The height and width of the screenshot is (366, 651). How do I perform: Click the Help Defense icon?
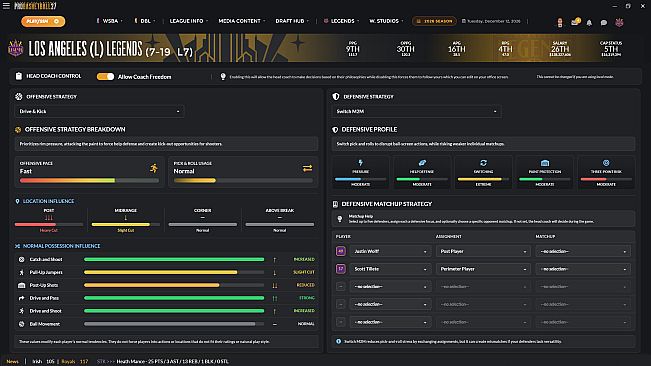coord(422,163)
